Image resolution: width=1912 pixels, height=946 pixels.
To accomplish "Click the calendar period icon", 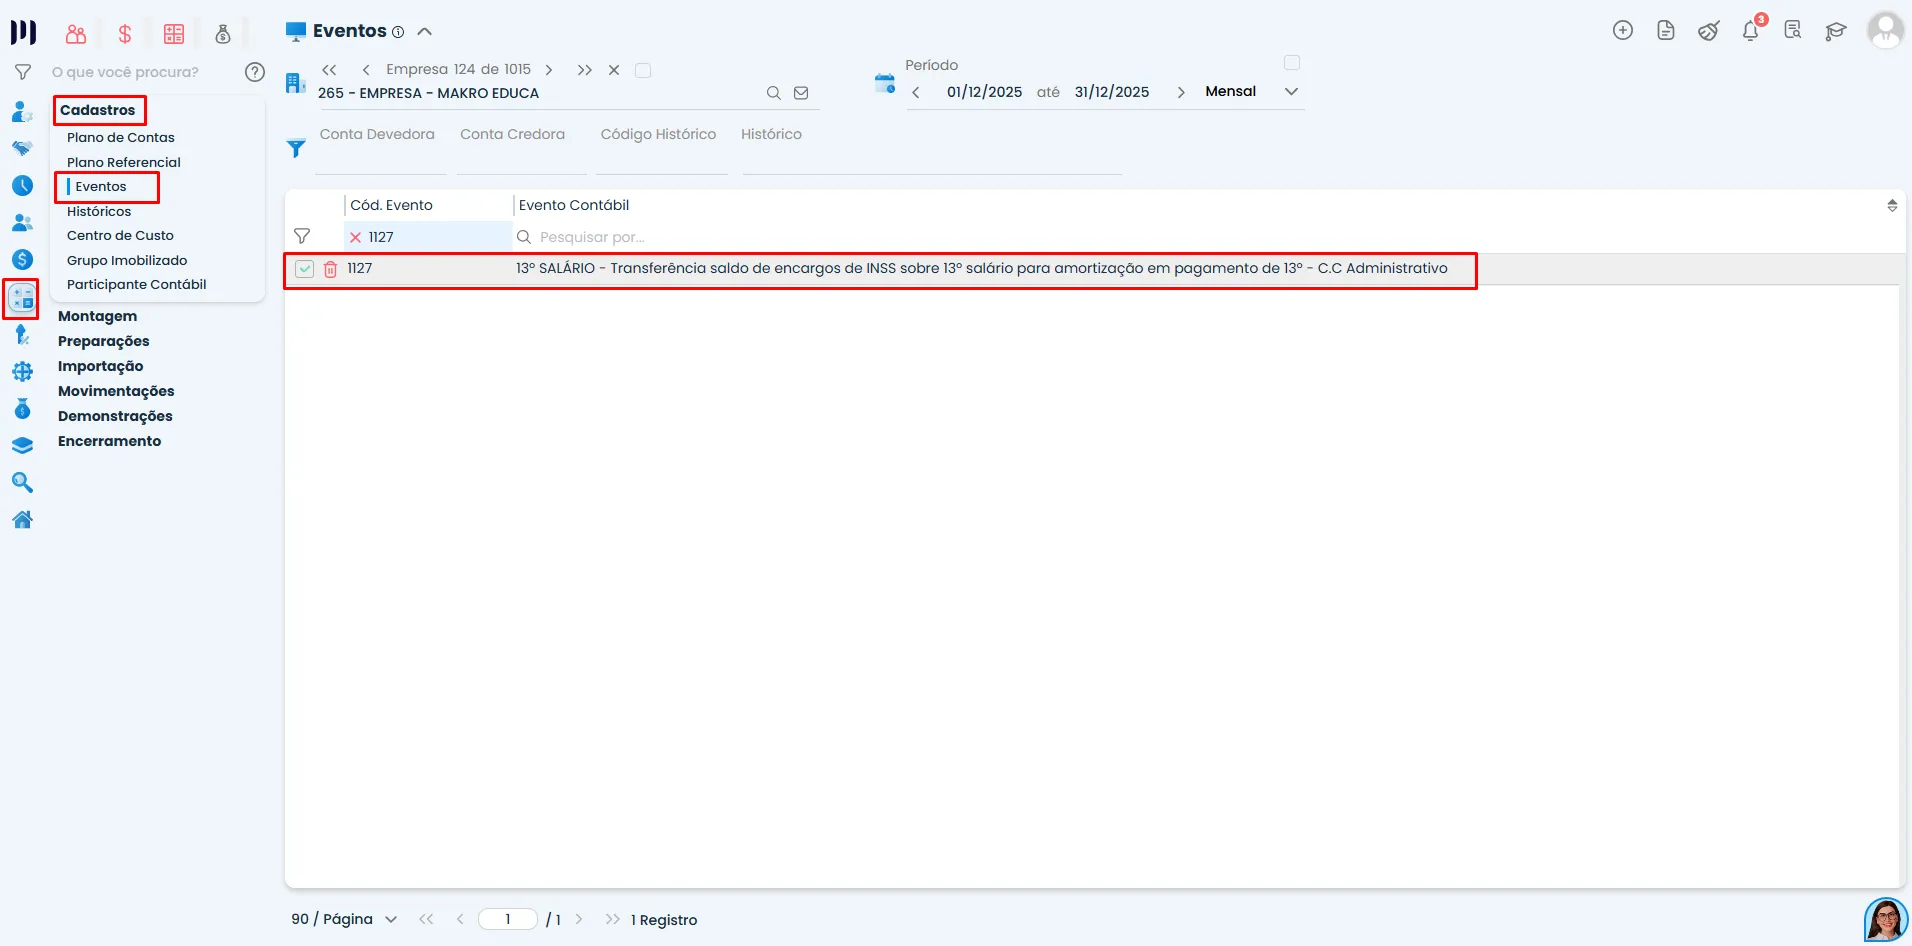I will (885, 83).
